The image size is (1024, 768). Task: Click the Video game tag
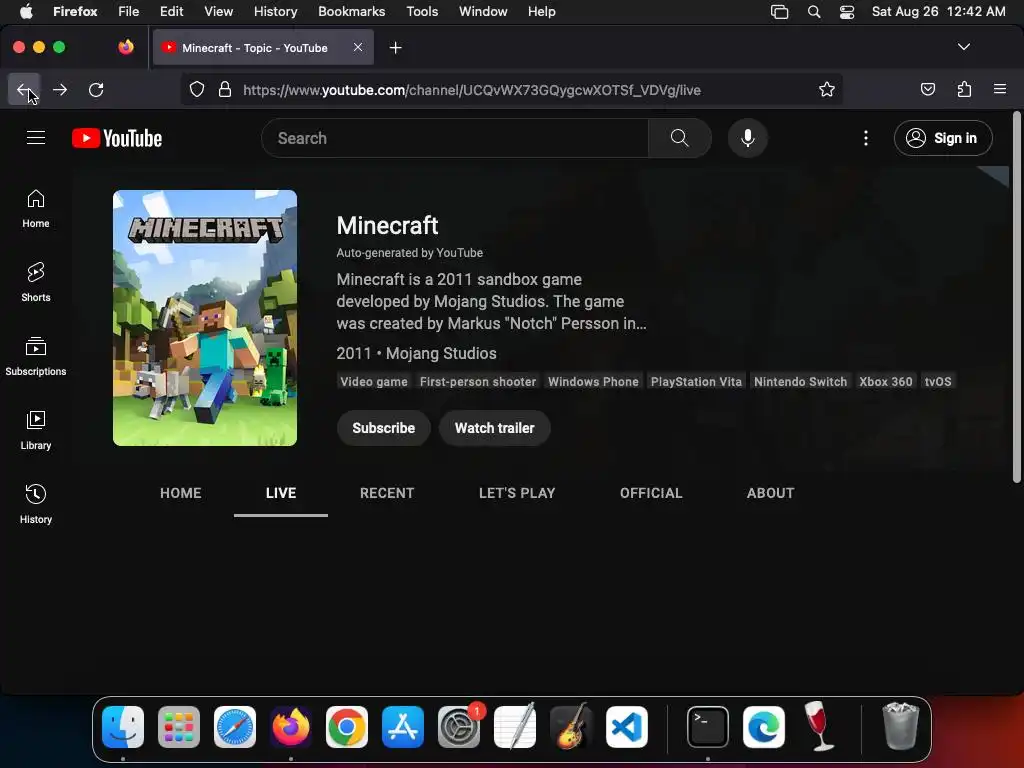click(374, 381)
